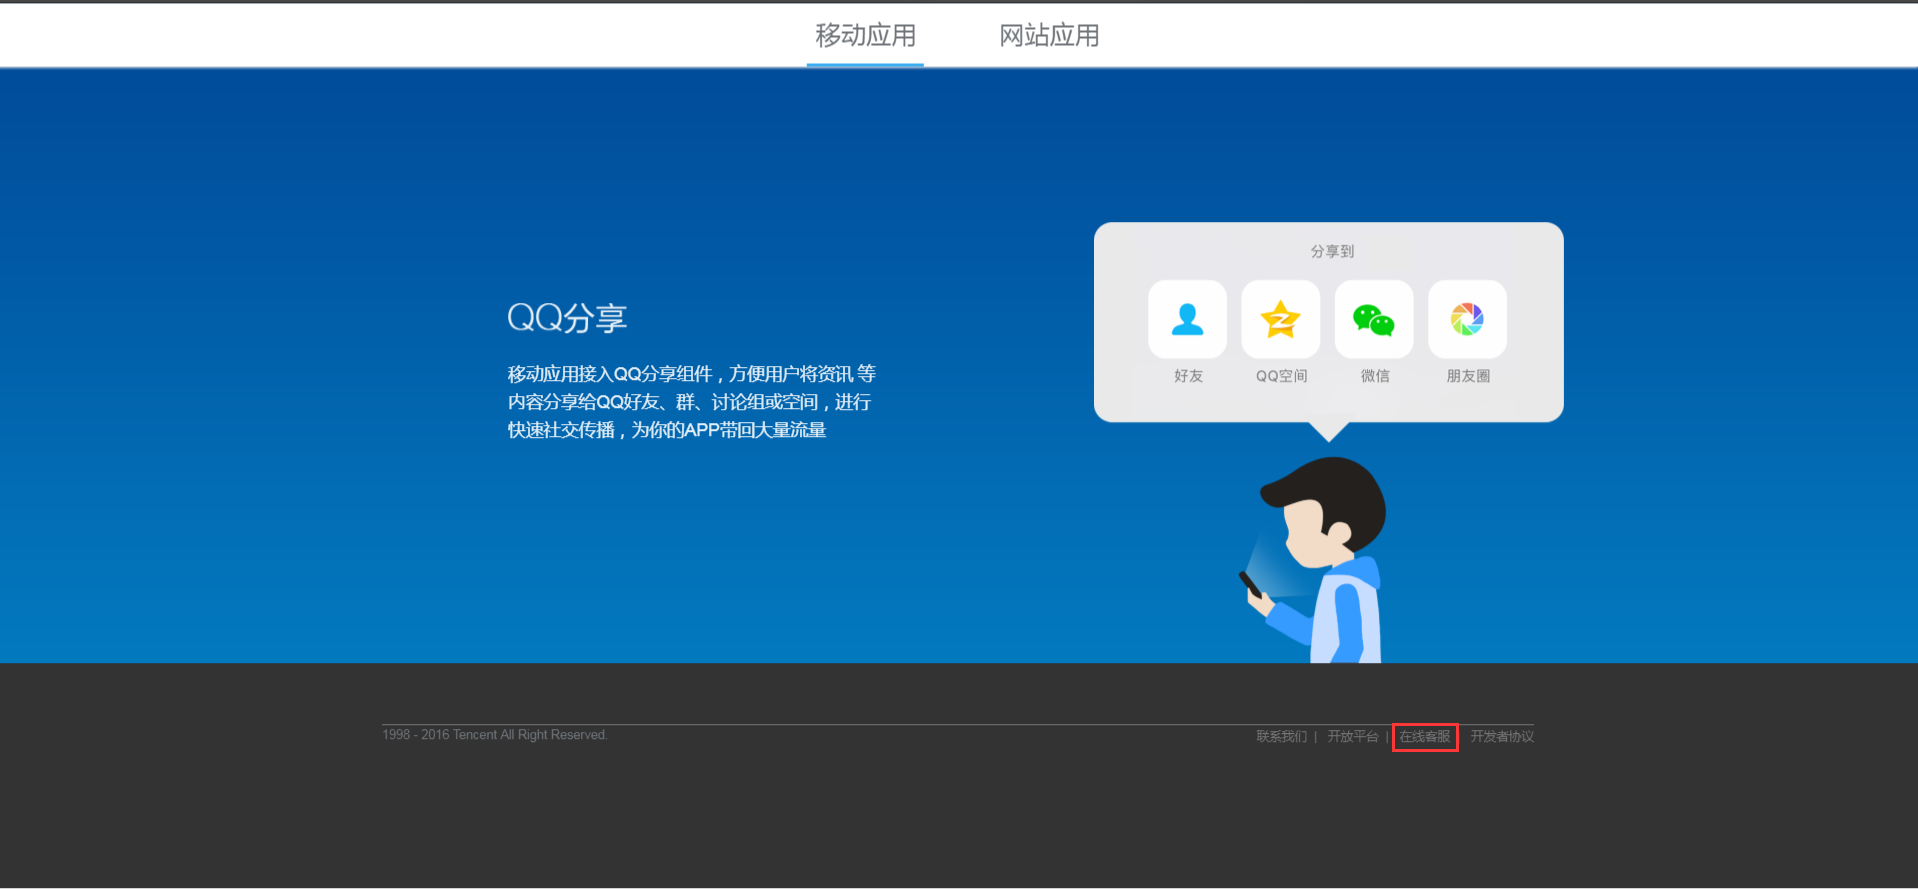
Task: Select the QQ空间 star icon
Action: (1280, 319)
